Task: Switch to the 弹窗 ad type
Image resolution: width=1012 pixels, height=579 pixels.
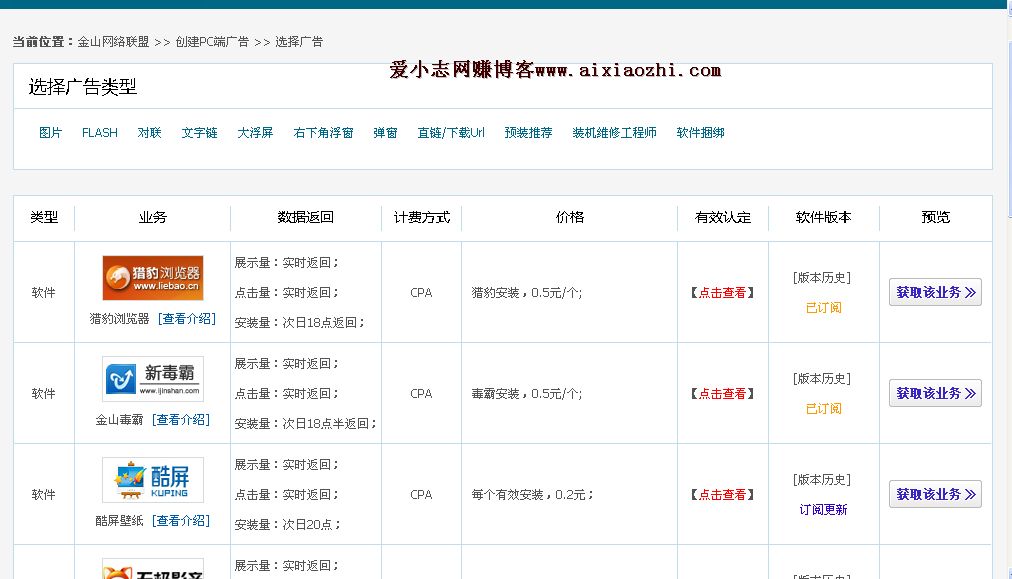Action: point(385,132)
